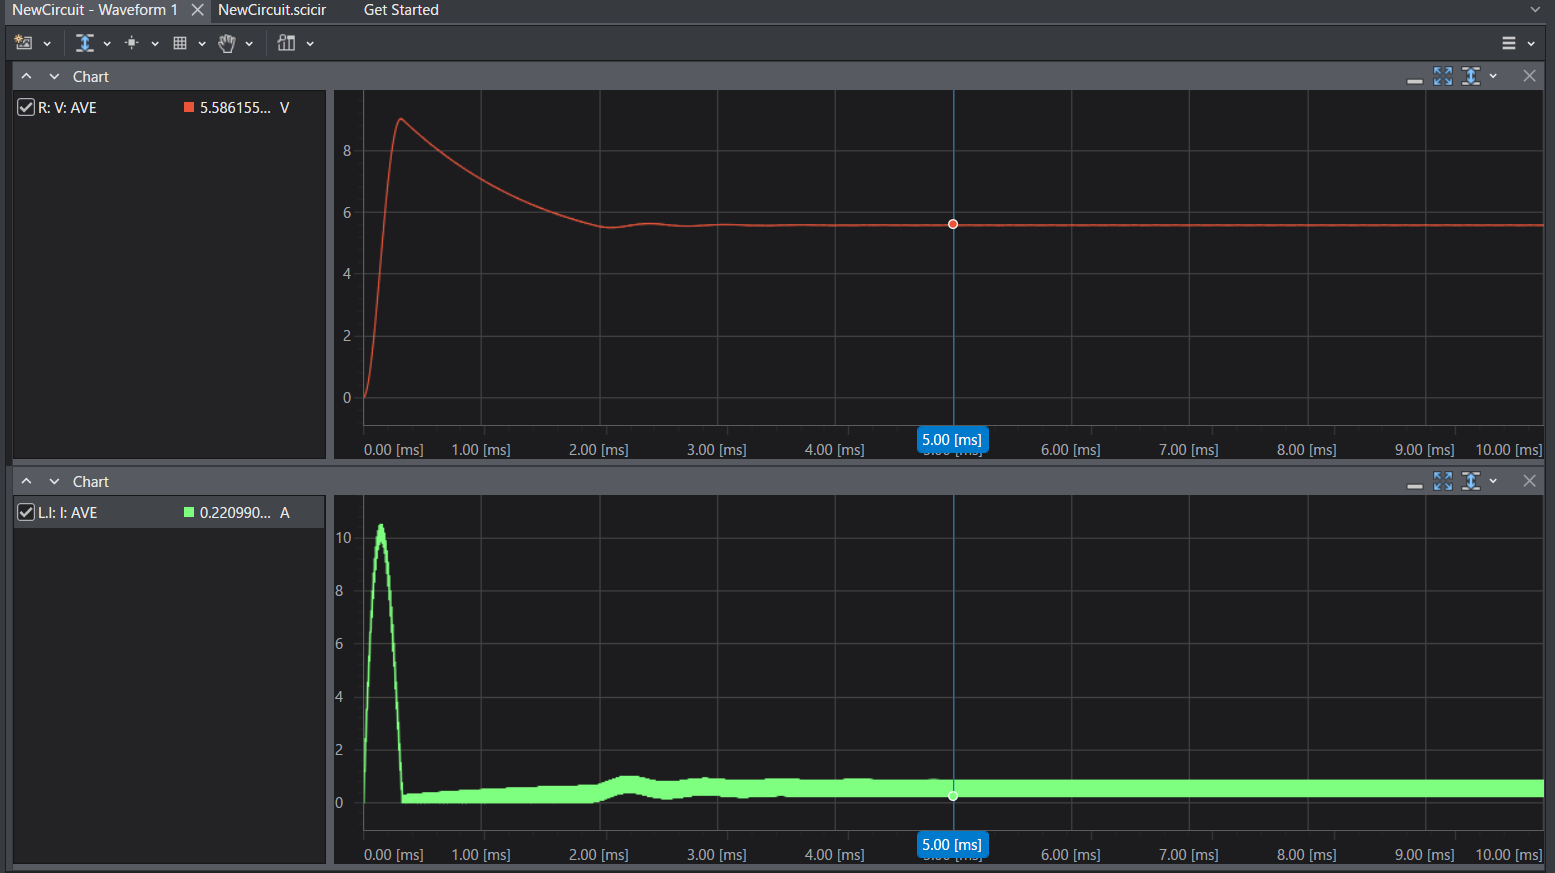1555x873 pixels.
Task: Select the L.I: I: AVE signal name
Action: click(x=67, y=513)
